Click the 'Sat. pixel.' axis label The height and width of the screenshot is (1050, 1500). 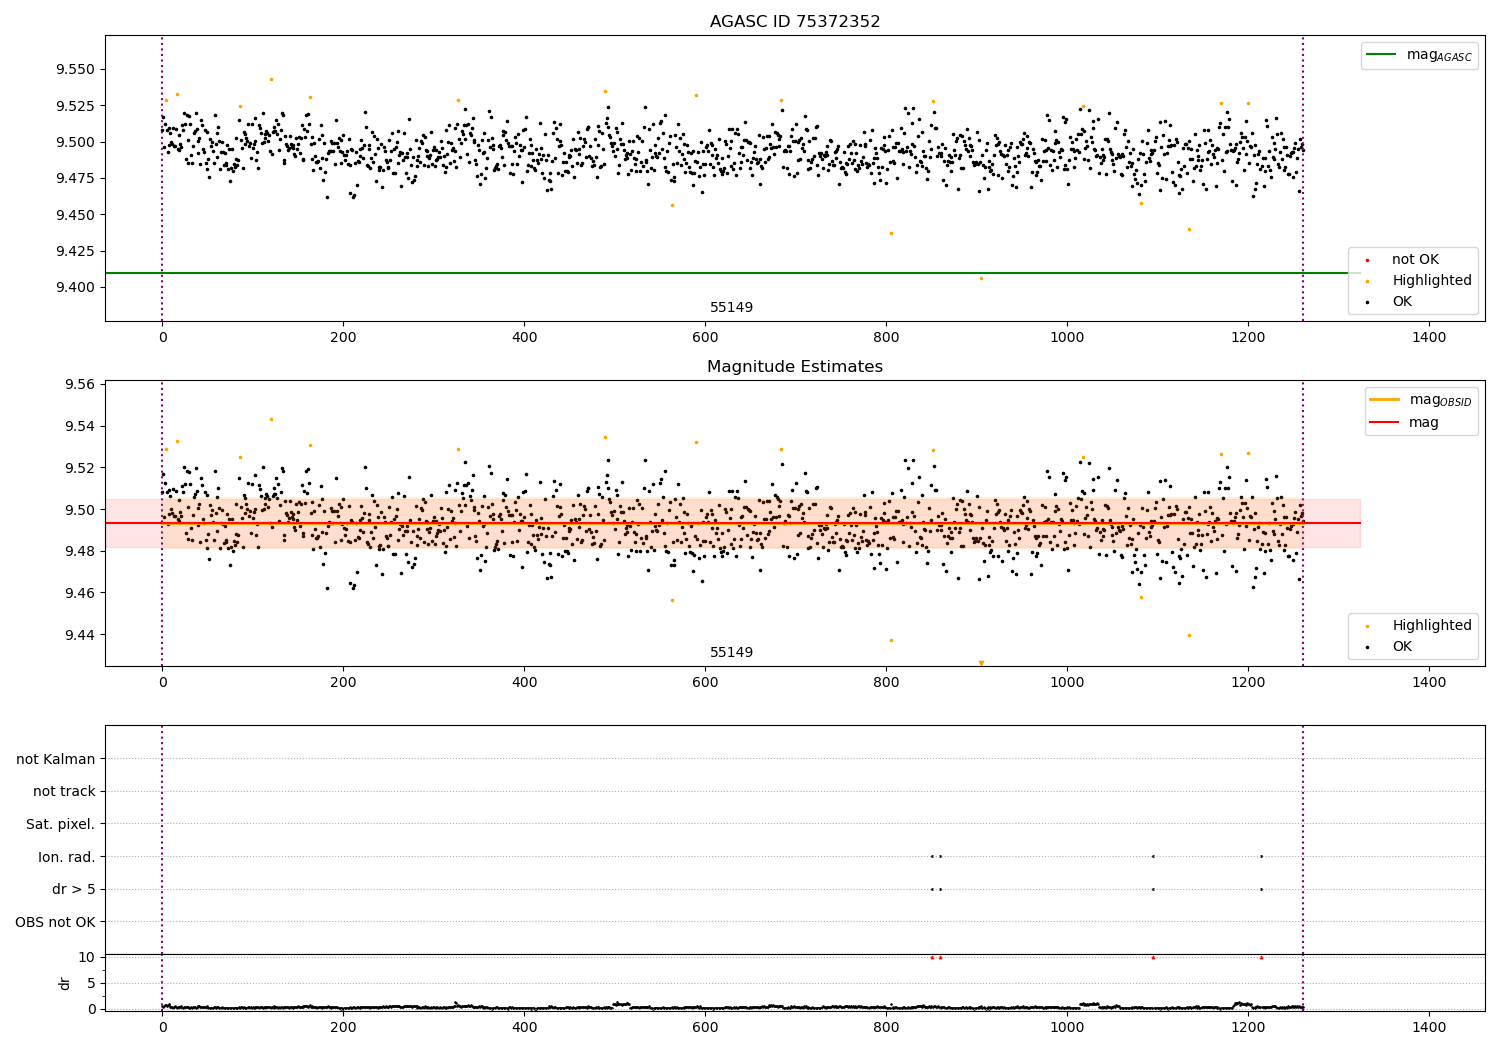click(61, 824)
